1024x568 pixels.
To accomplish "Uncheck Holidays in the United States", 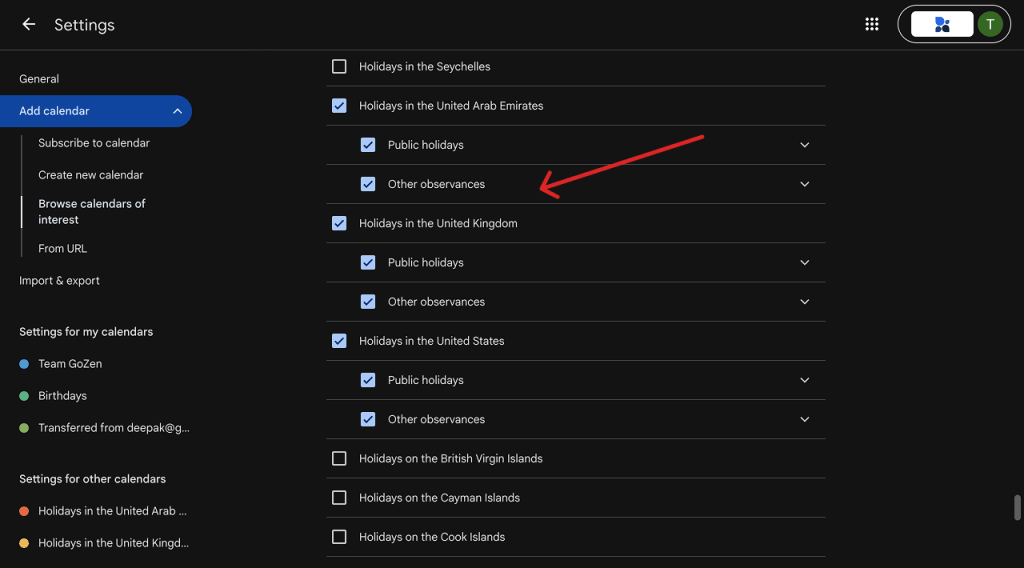I will 339,341.
